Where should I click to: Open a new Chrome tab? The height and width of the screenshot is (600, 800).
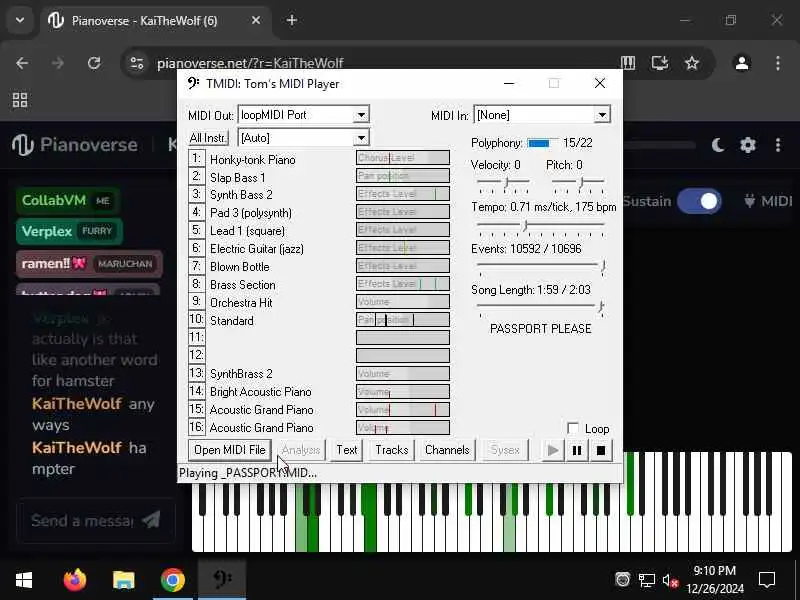coord(292,20)
